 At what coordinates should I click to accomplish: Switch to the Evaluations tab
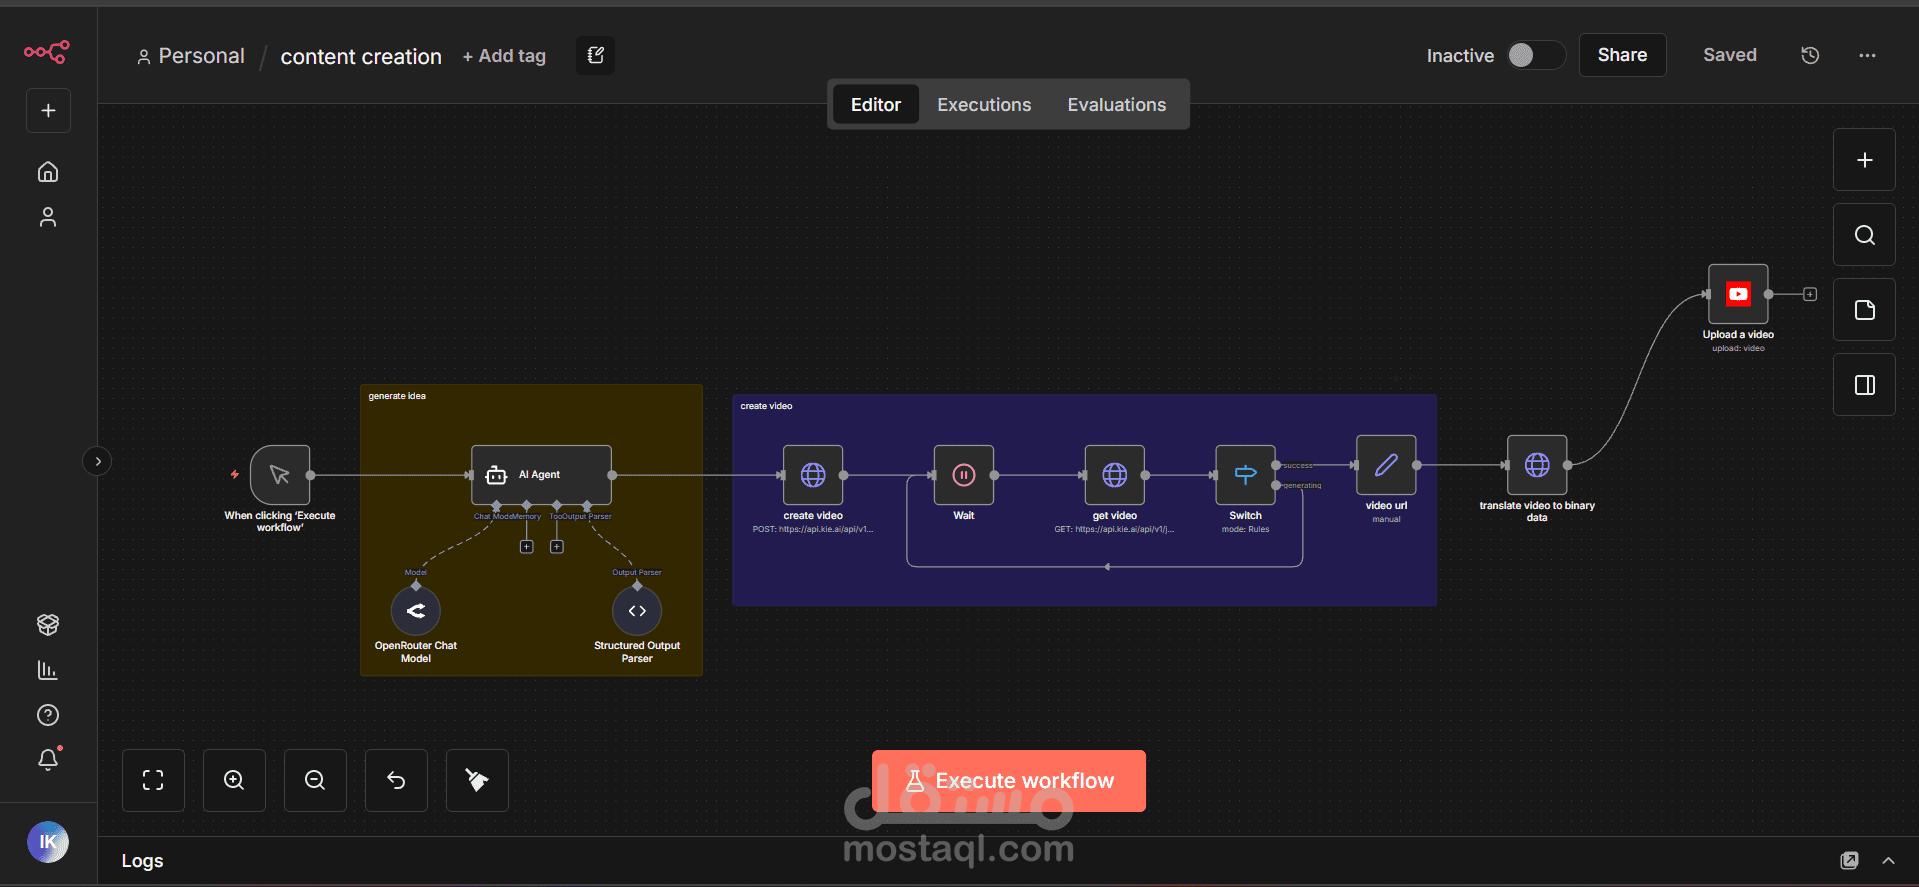coord(1116,105)
